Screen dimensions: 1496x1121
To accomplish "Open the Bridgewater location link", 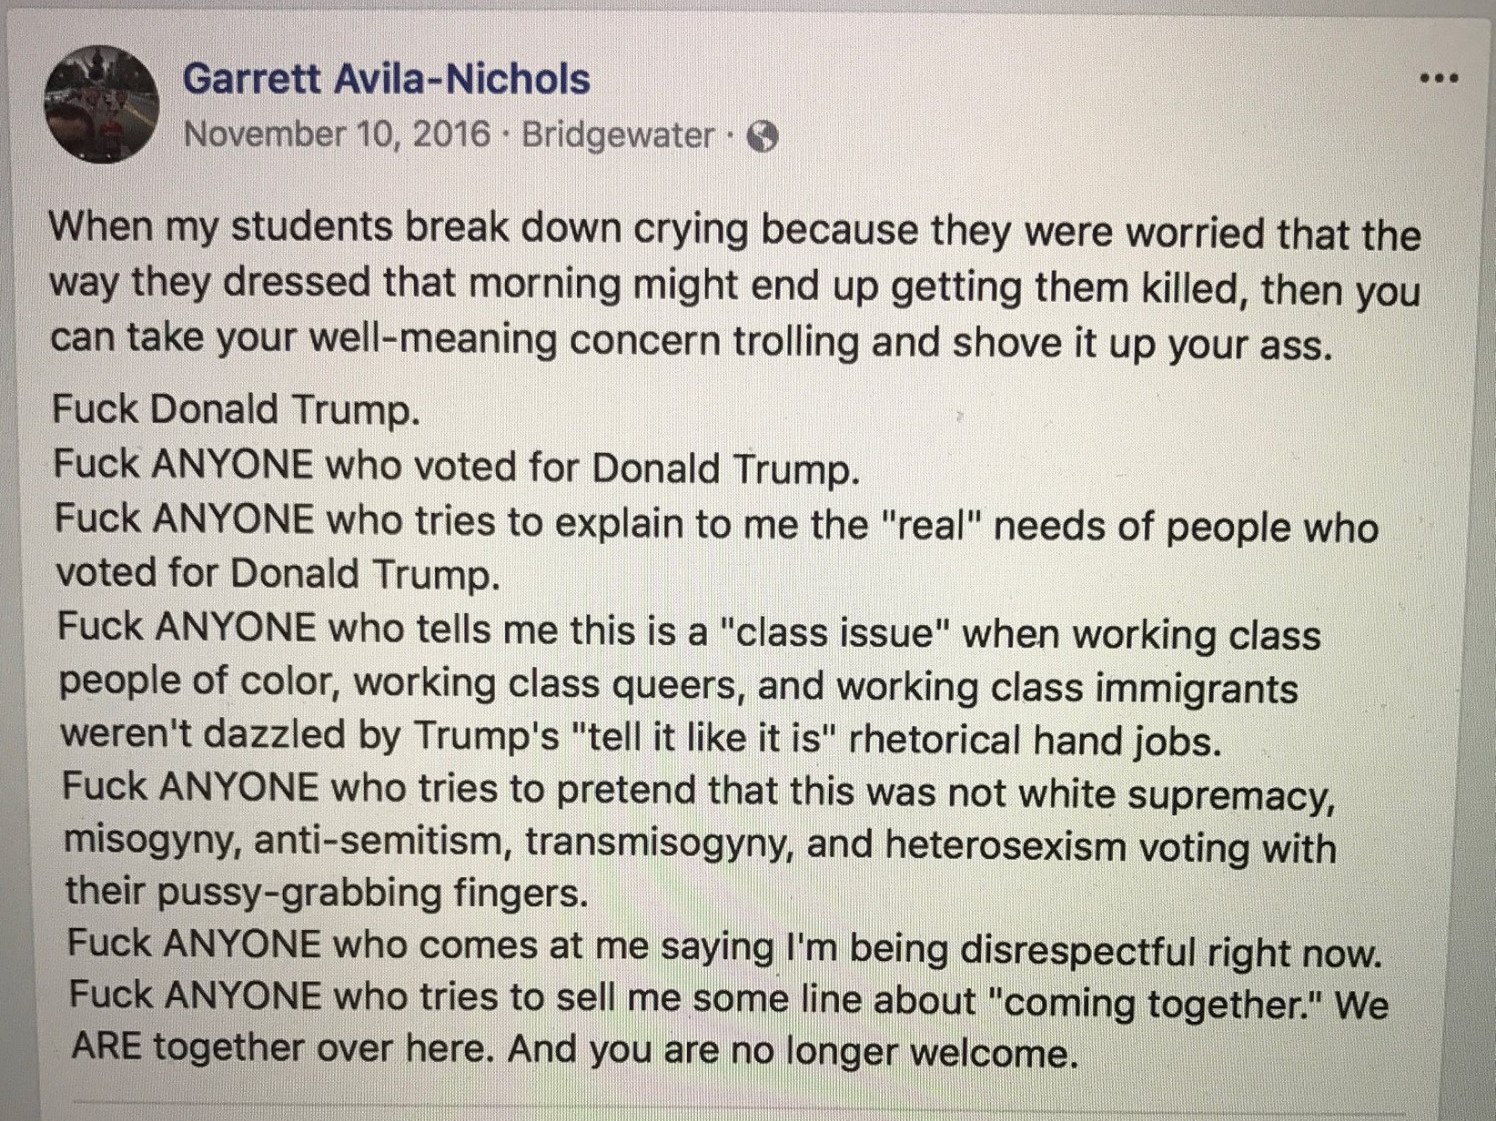I will (617, 135).
